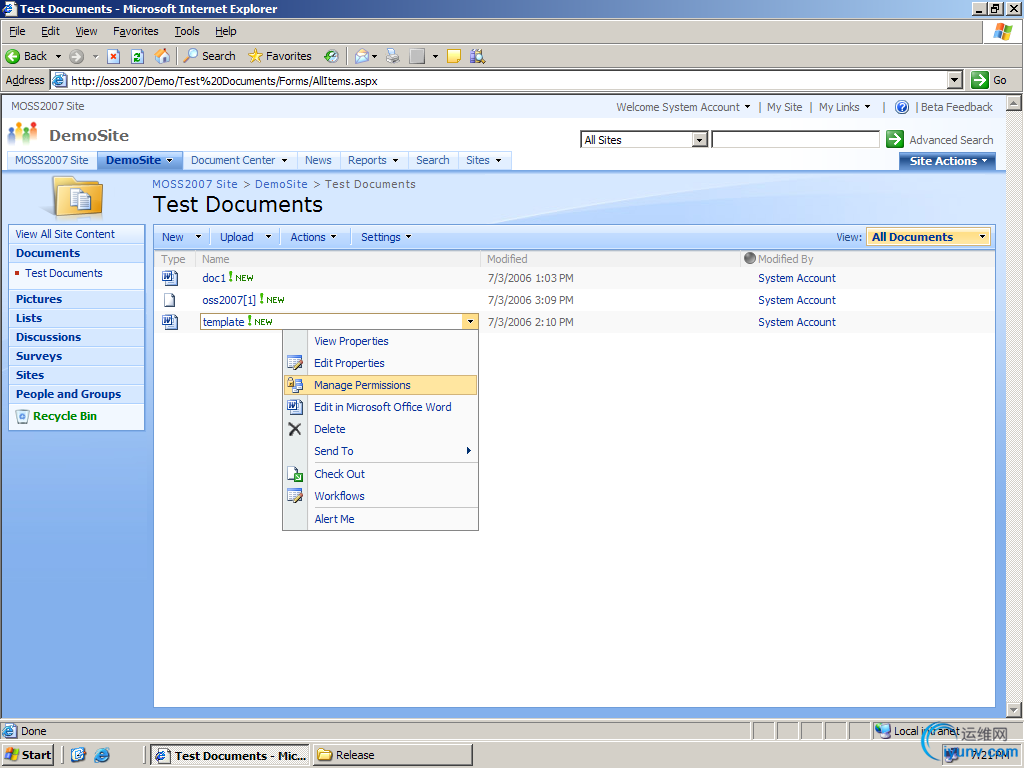Click the Search magnifier toolbar button

pyautogui.click(x=209, y=56)
